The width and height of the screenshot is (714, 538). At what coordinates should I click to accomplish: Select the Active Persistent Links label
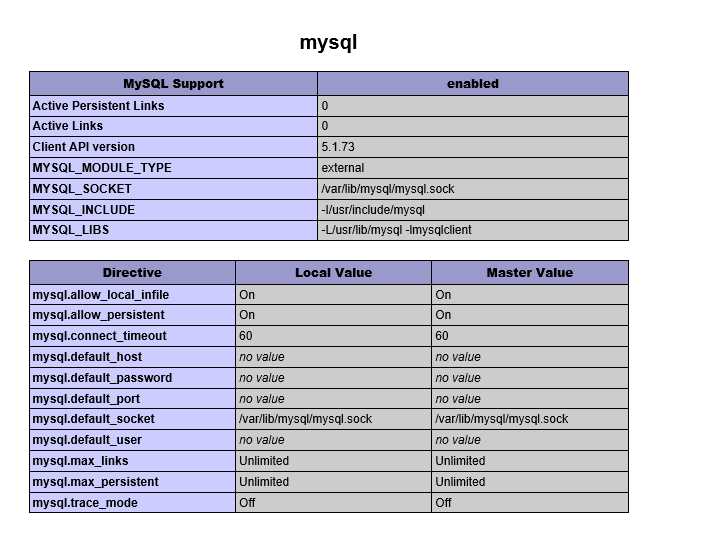tap(98, 105)
